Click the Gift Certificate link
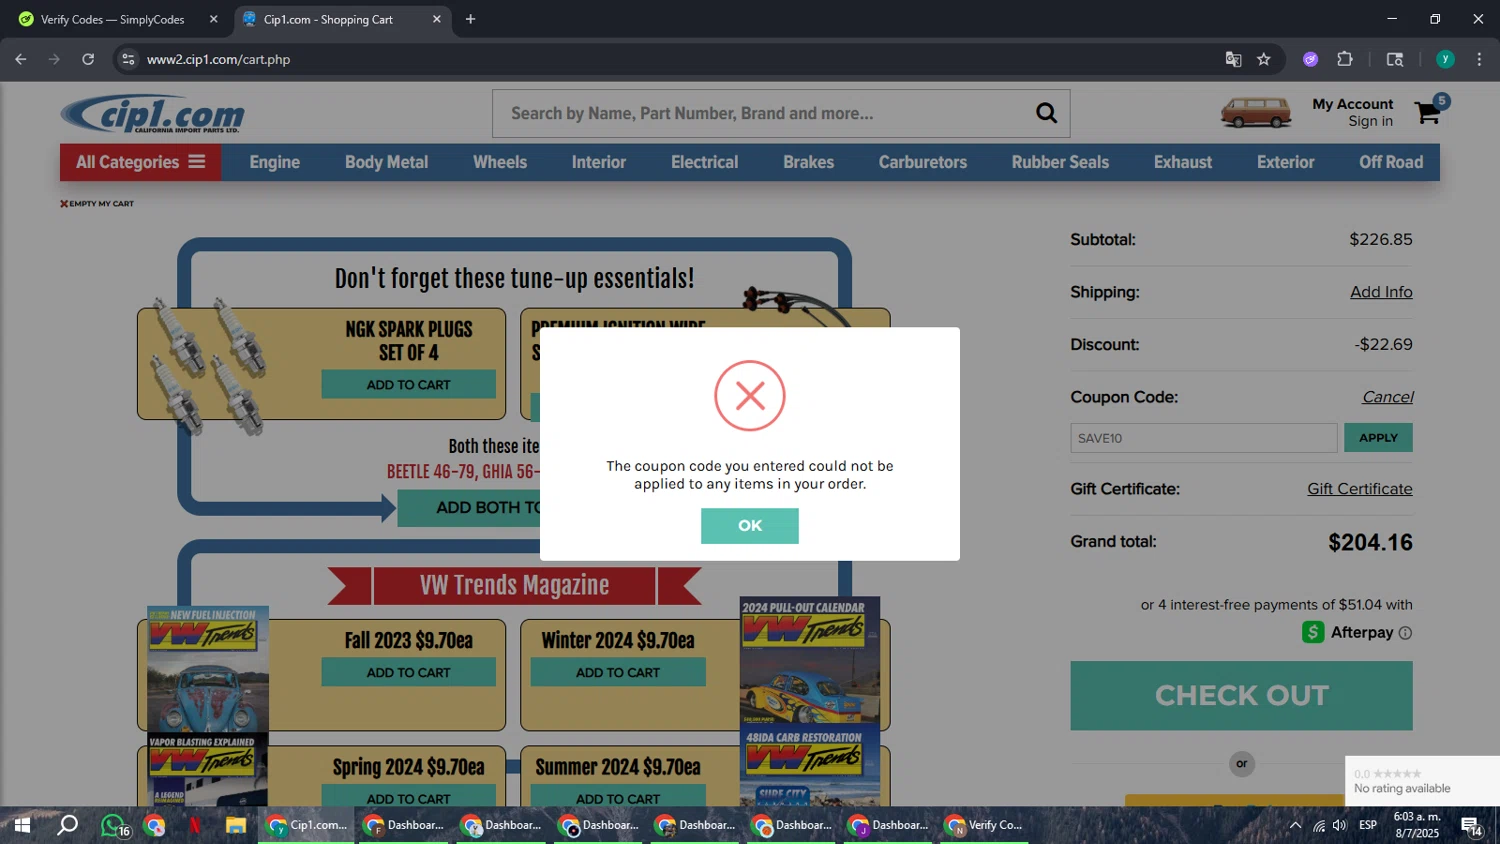Image resolution: width=1500 pixels, height=844 pixels. point(1359,489)
